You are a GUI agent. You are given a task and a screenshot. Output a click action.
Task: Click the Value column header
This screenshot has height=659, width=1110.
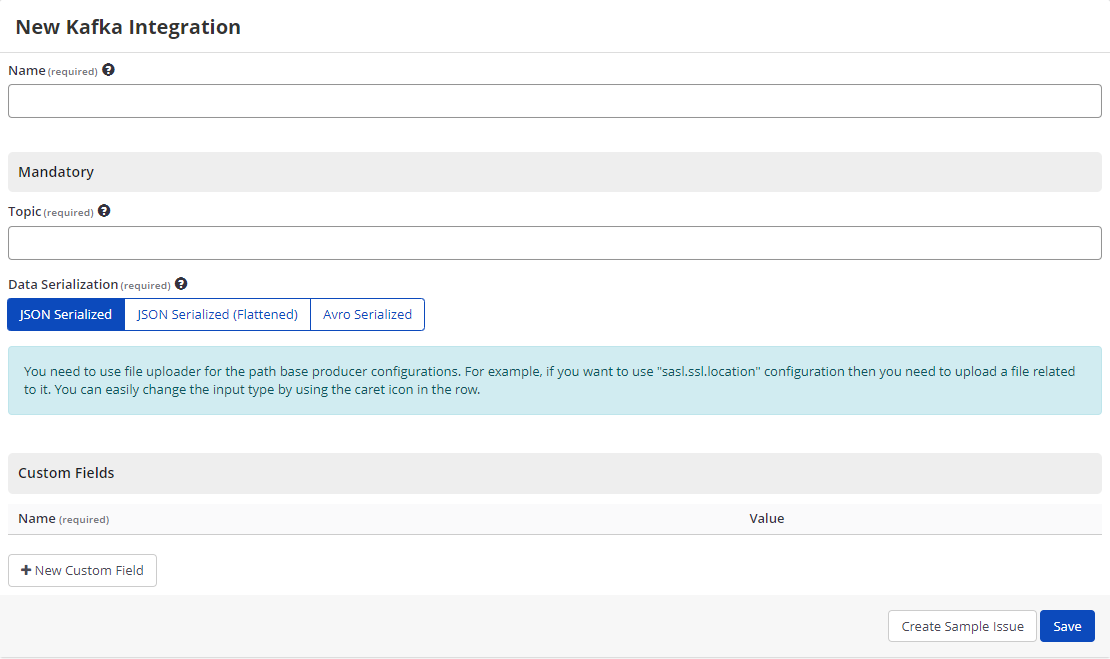(x=767, y=518)
